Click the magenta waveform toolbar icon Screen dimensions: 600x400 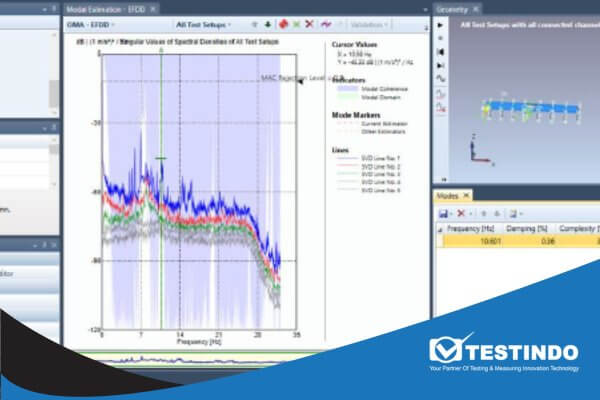(x=326, y=25)
